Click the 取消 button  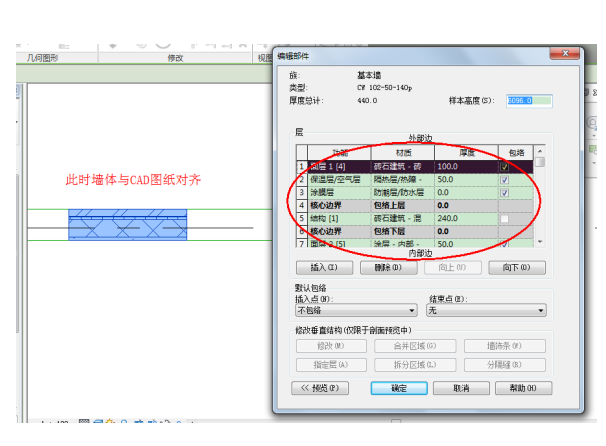(461, 388)
